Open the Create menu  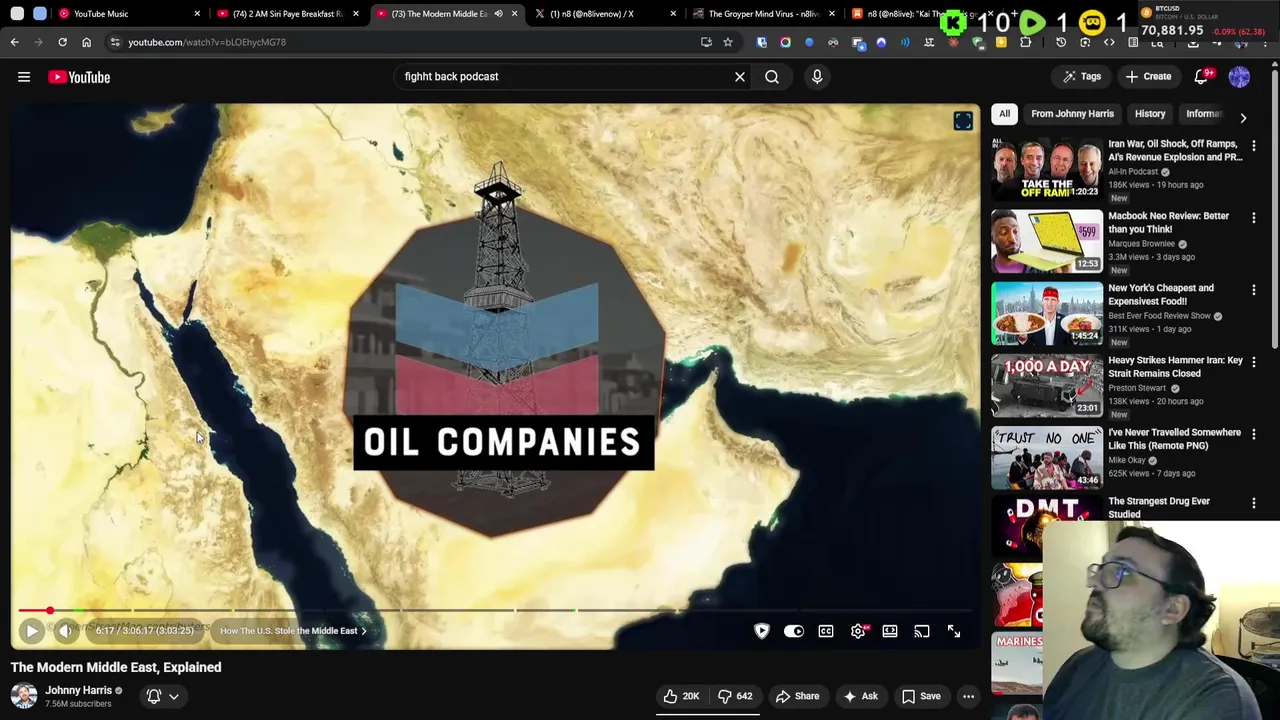pyautogui.click(x=1148, y=76)
